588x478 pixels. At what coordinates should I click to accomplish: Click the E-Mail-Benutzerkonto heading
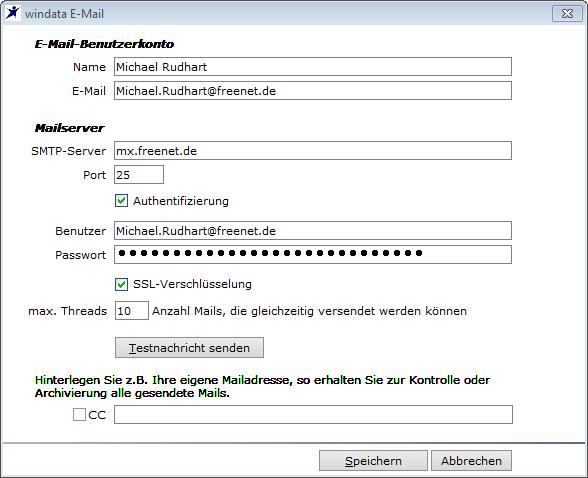tap(105, 44)
